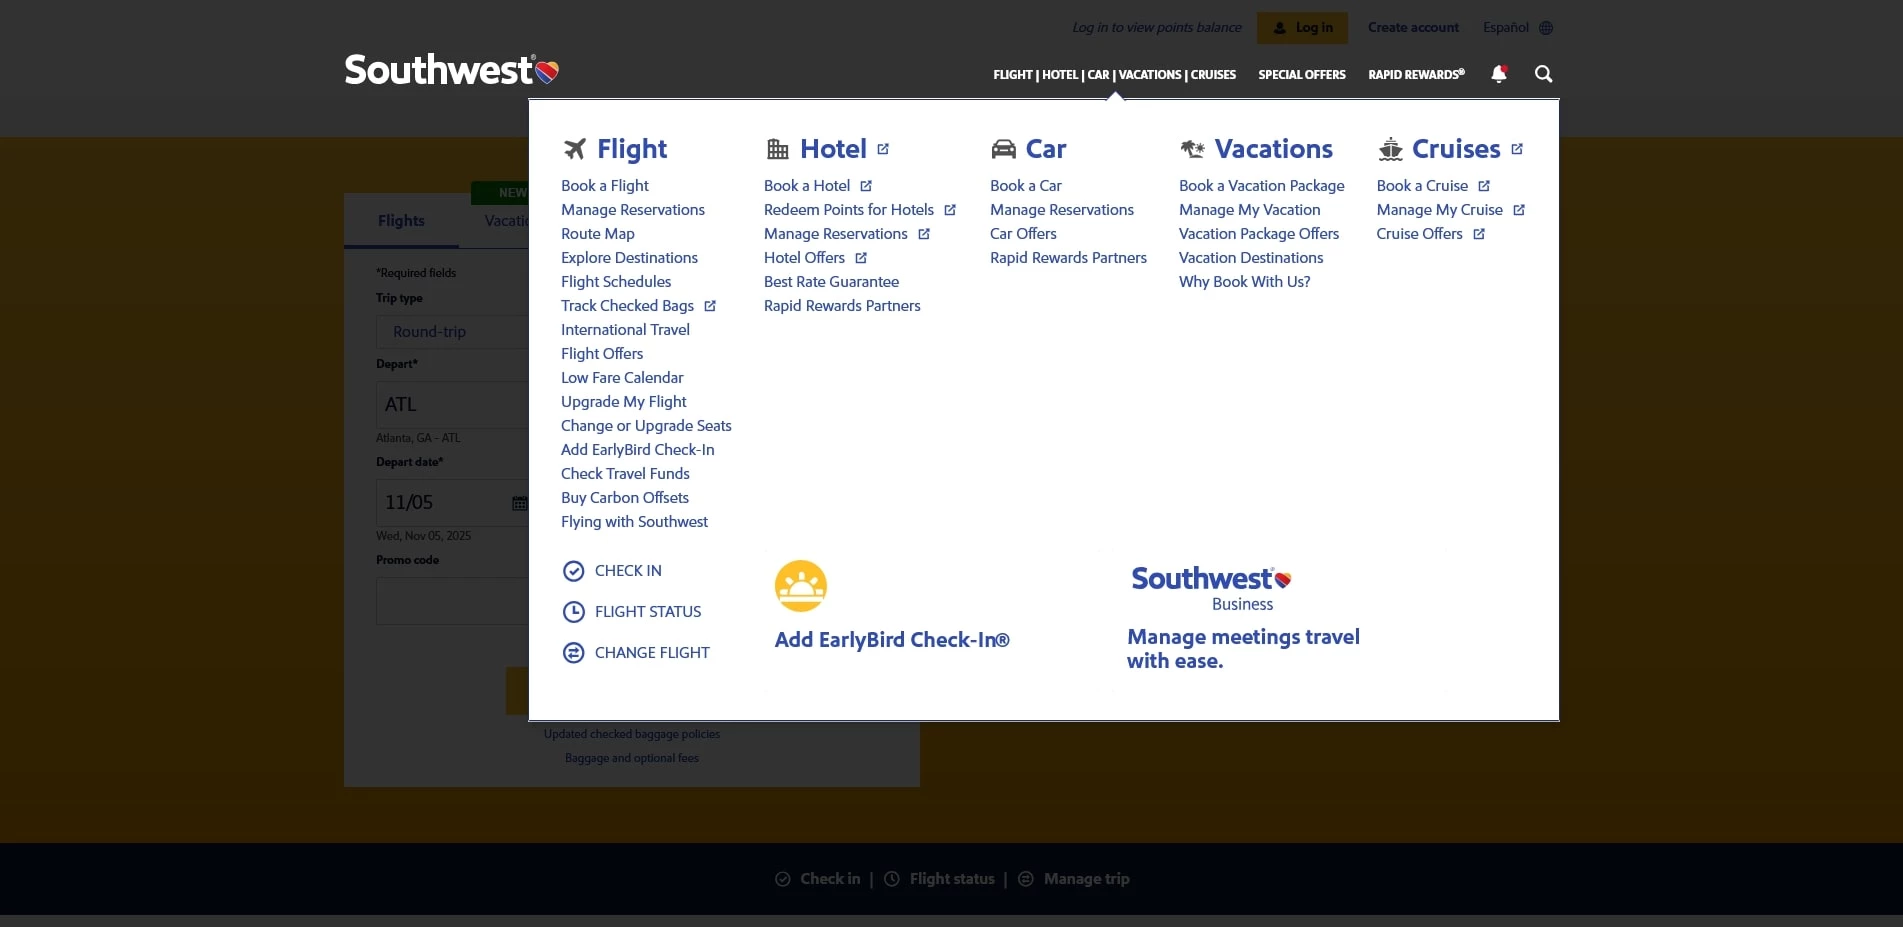Click Book a Vacation Package link

[1261, 185]
